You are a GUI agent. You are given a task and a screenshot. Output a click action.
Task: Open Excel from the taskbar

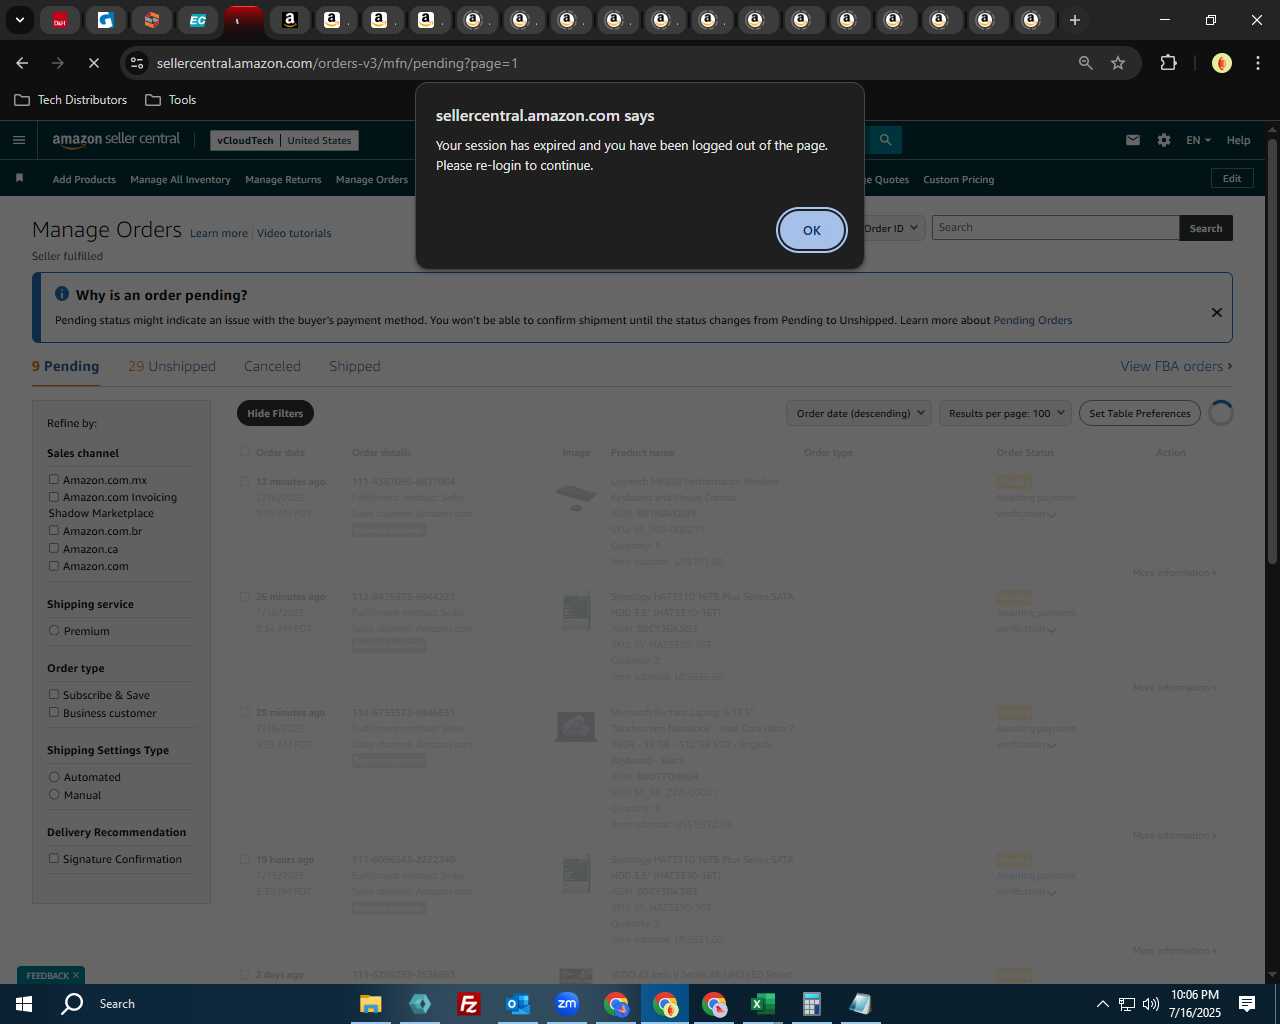(x=762, y=1004)
